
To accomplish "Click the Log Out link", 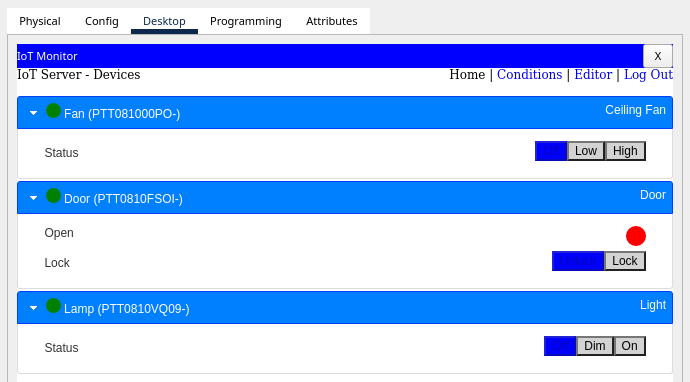I will pos(648,75).
